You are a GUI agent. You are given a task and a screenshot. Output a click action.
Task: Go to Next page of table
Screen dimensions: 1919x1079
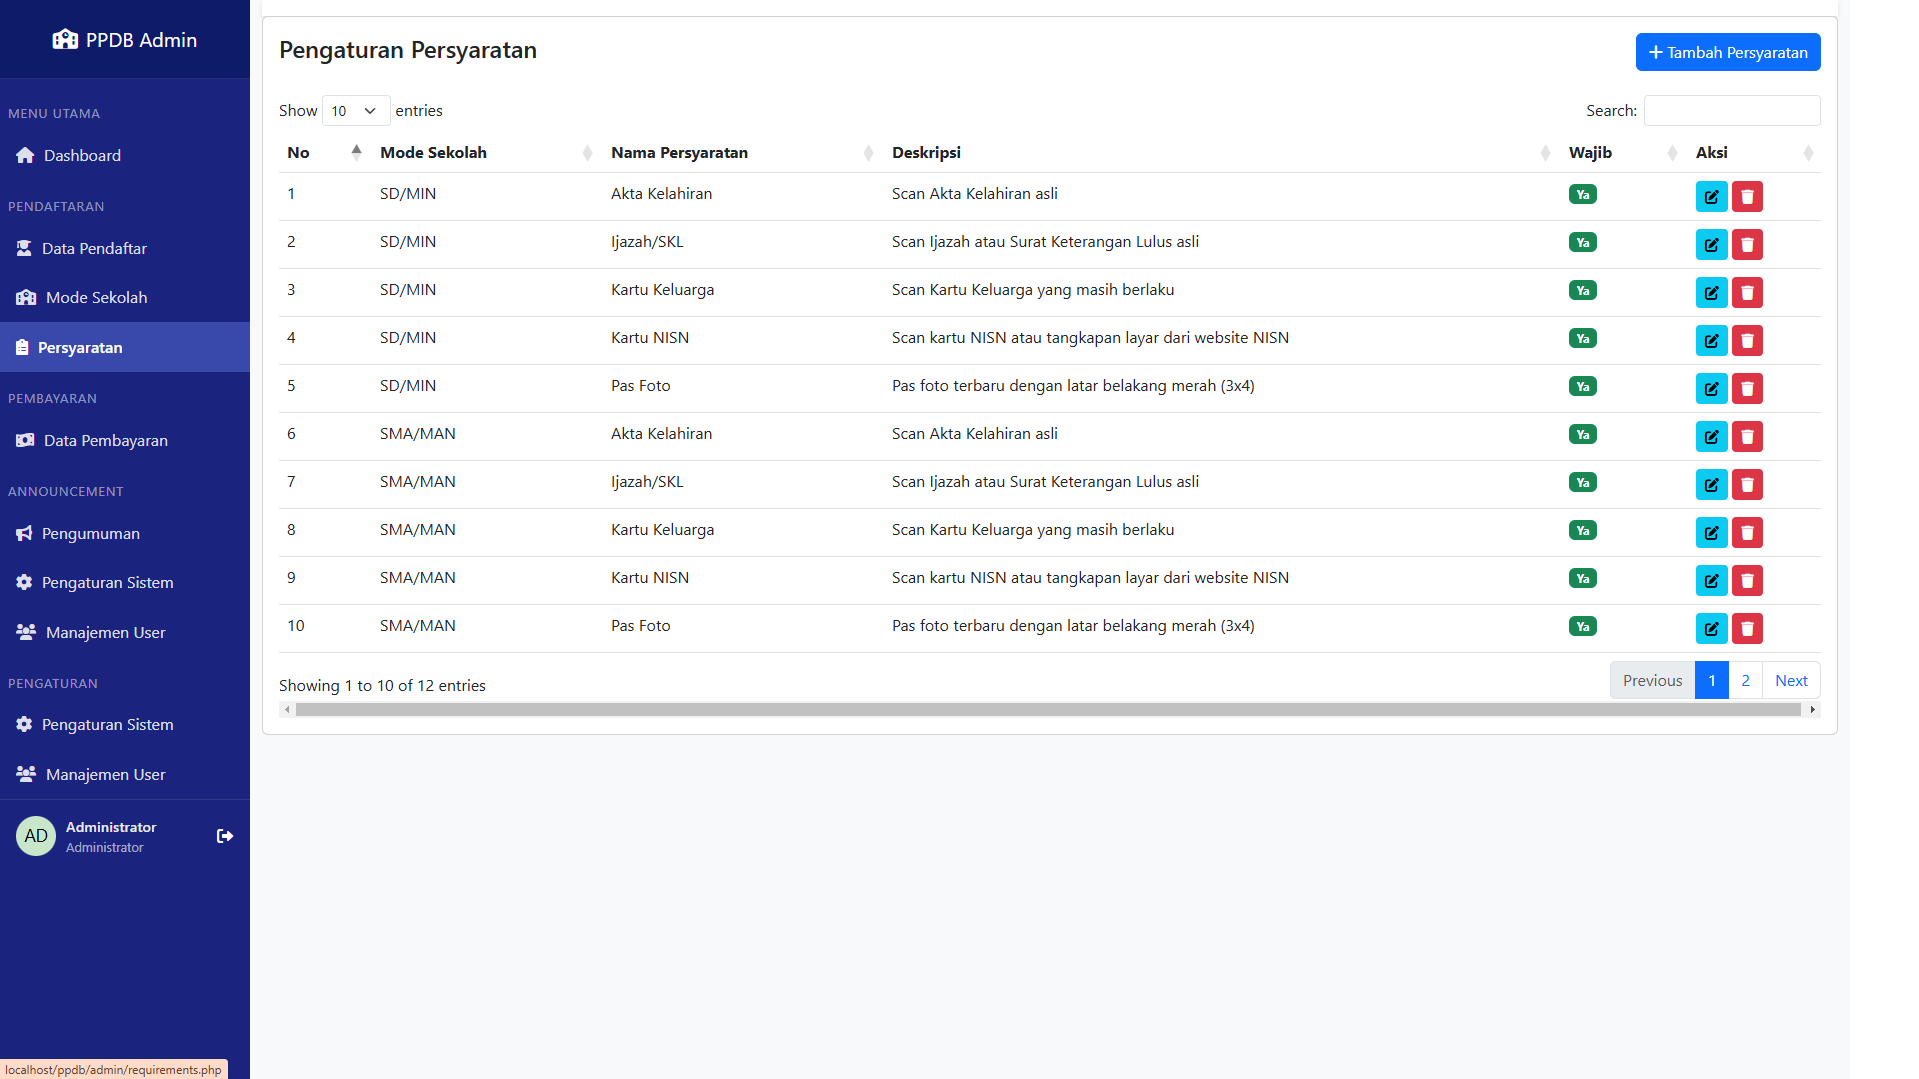click(1791, 681)
